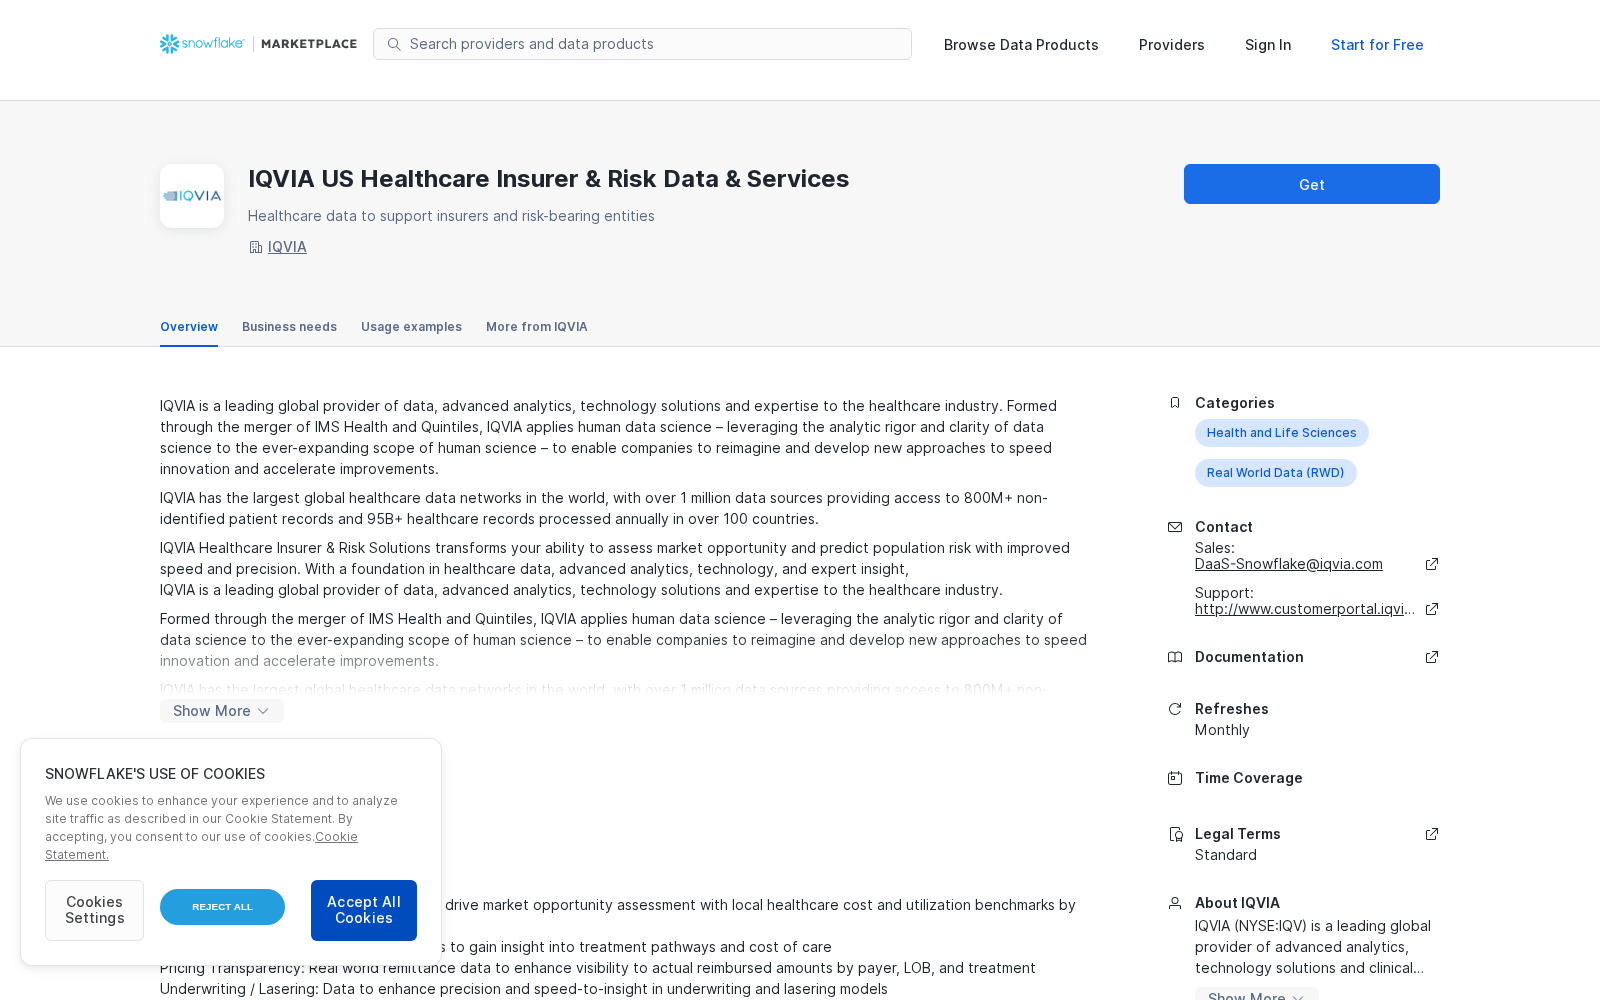Click the Contact envelope icon
This screenshot has height=1000, width=1600.
[x=1175, y=527]
